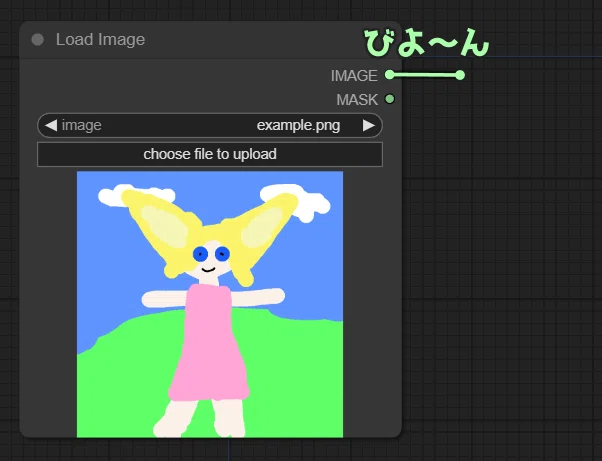Click the dangling end of IMAGE link

click(460, 75)
